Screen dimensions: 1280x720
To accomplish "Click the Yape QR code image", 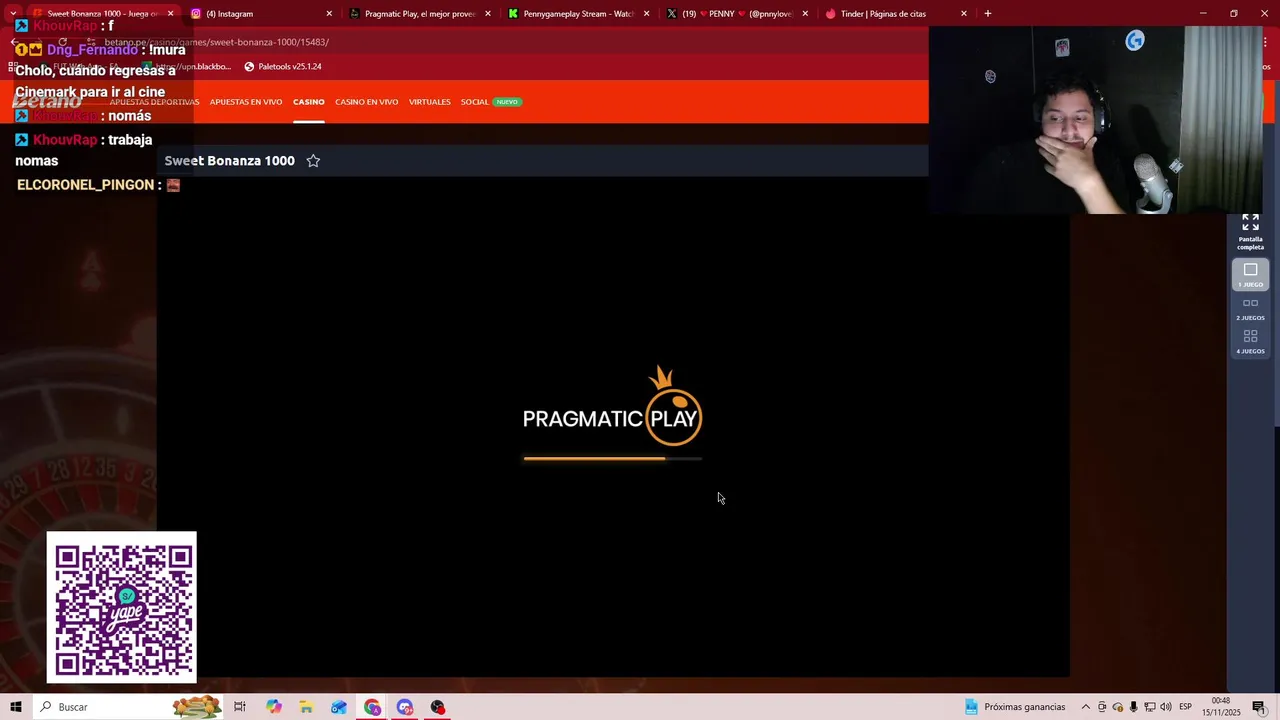I will coord(122,608).
